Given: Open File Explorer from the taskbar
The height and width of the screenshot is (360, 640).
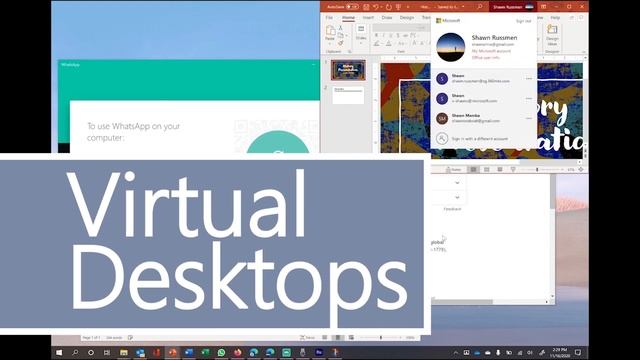Looking at the screenshot, I should point(124,352).
